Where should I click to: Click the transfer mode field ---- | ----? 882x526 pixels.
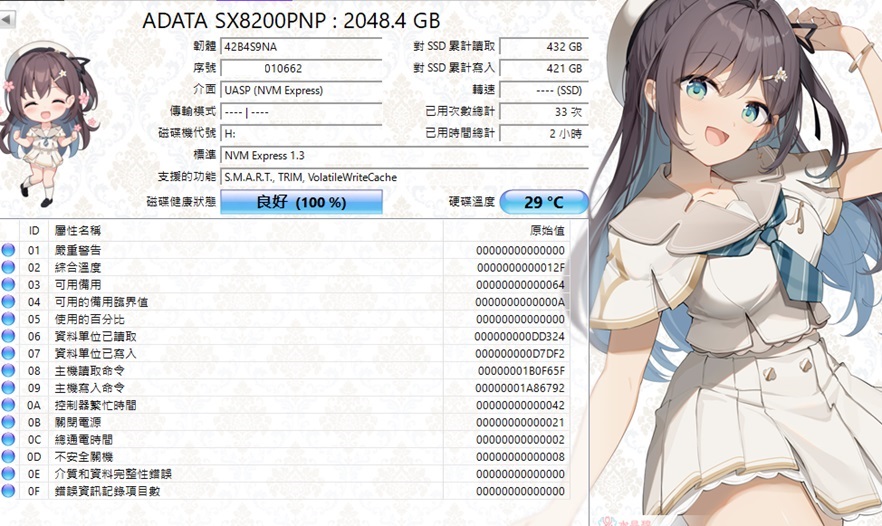pos(301,112)
